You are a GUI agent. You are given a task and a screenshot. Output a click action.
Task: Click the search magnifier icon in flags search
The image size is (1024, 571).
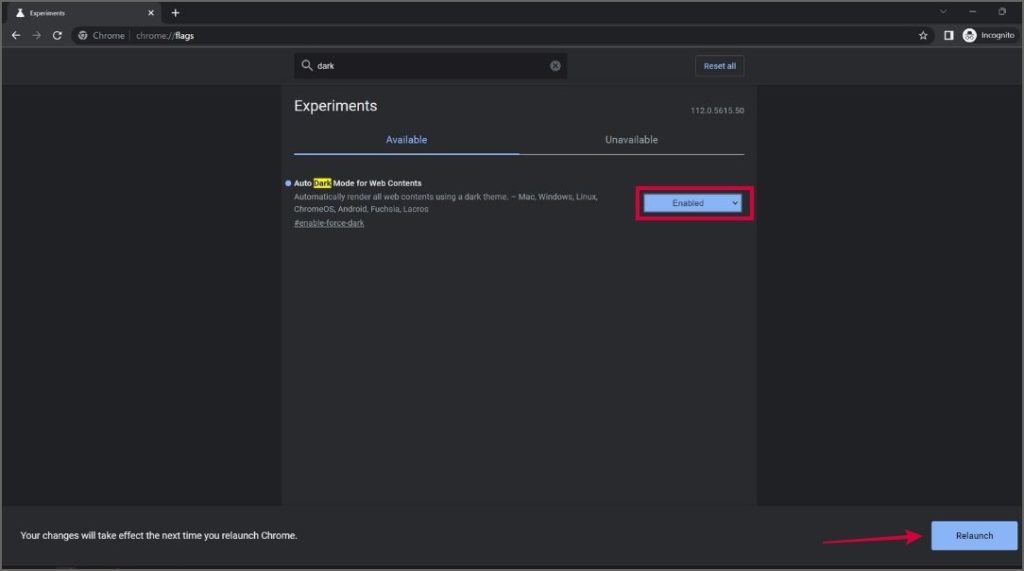pos(306,65)
